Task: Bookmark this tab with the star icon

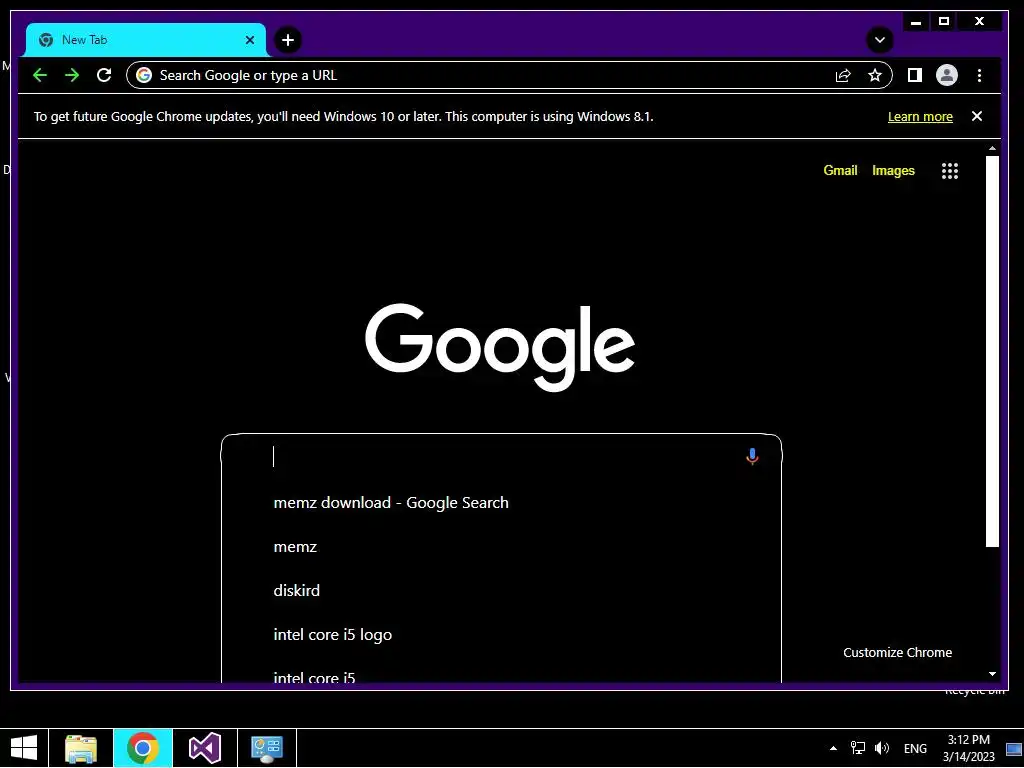Action: click(875, 75)
